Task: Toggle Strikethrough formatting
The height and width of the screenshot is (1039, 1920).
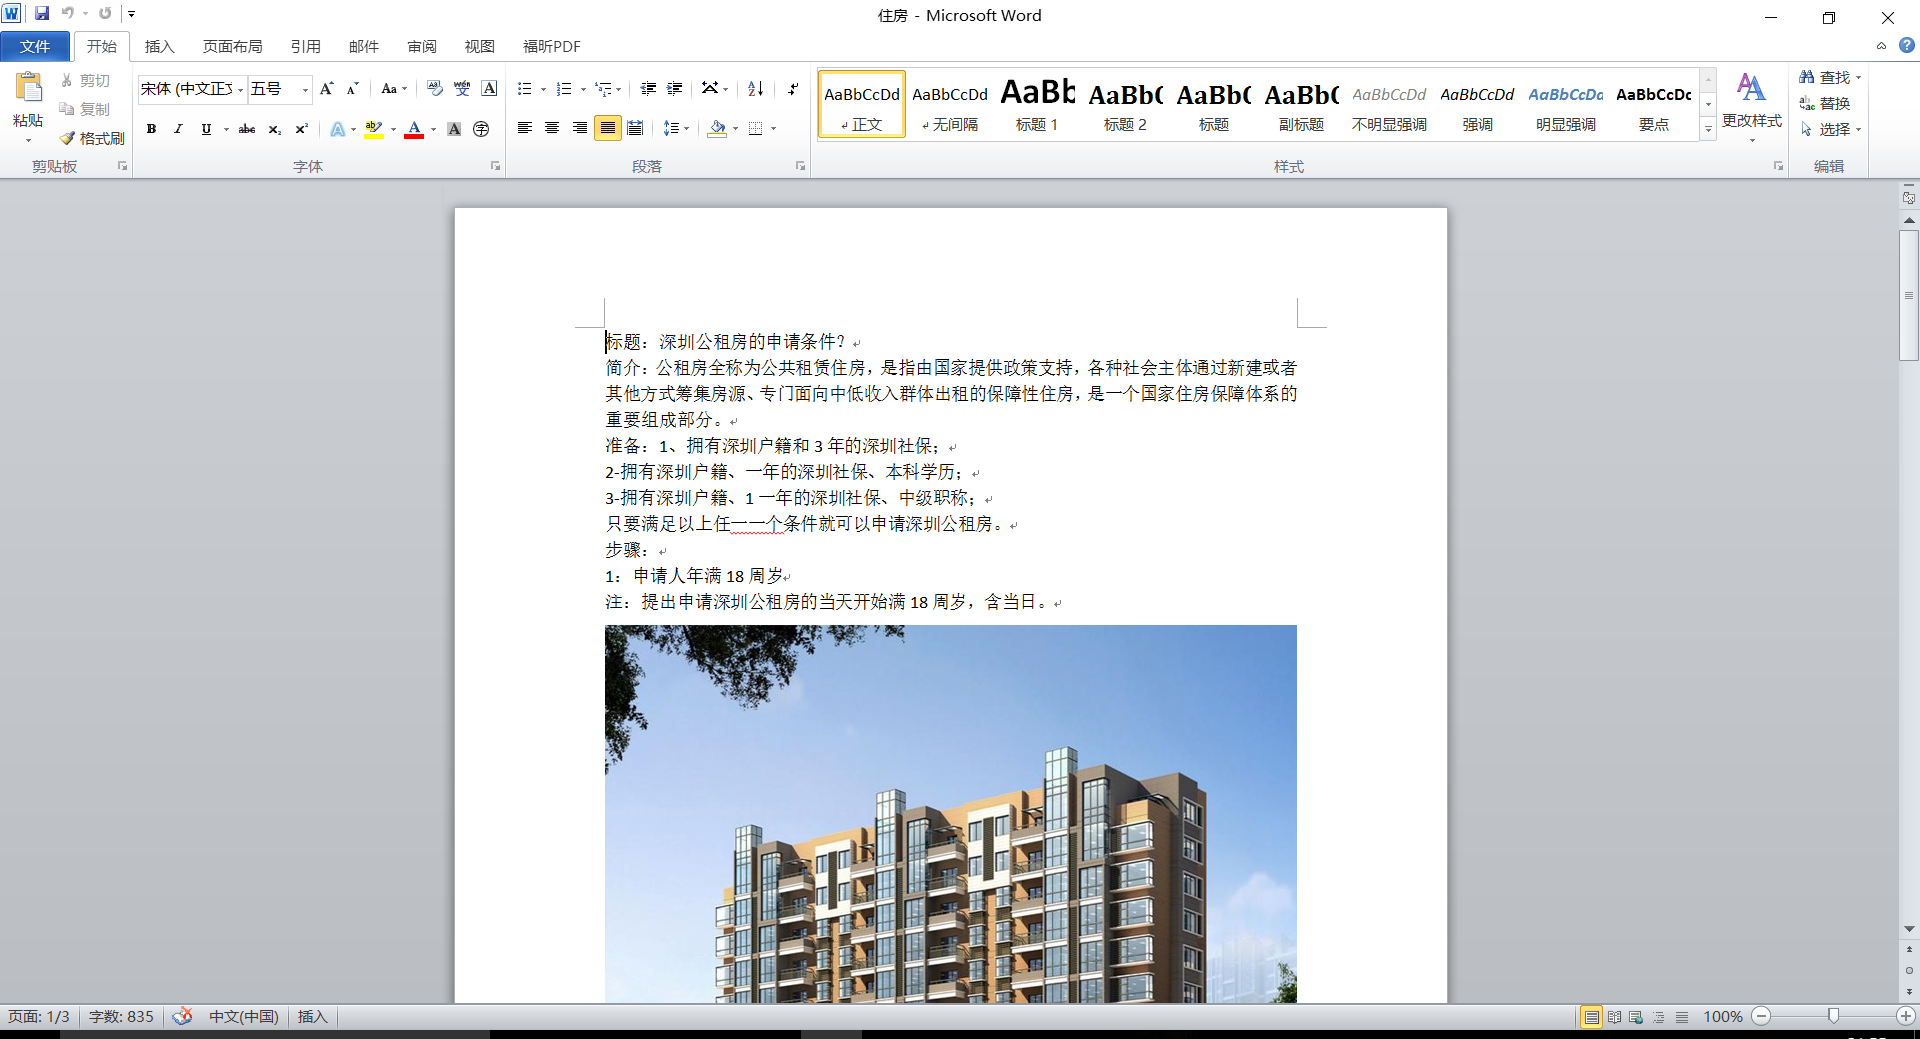Action: 247,129
